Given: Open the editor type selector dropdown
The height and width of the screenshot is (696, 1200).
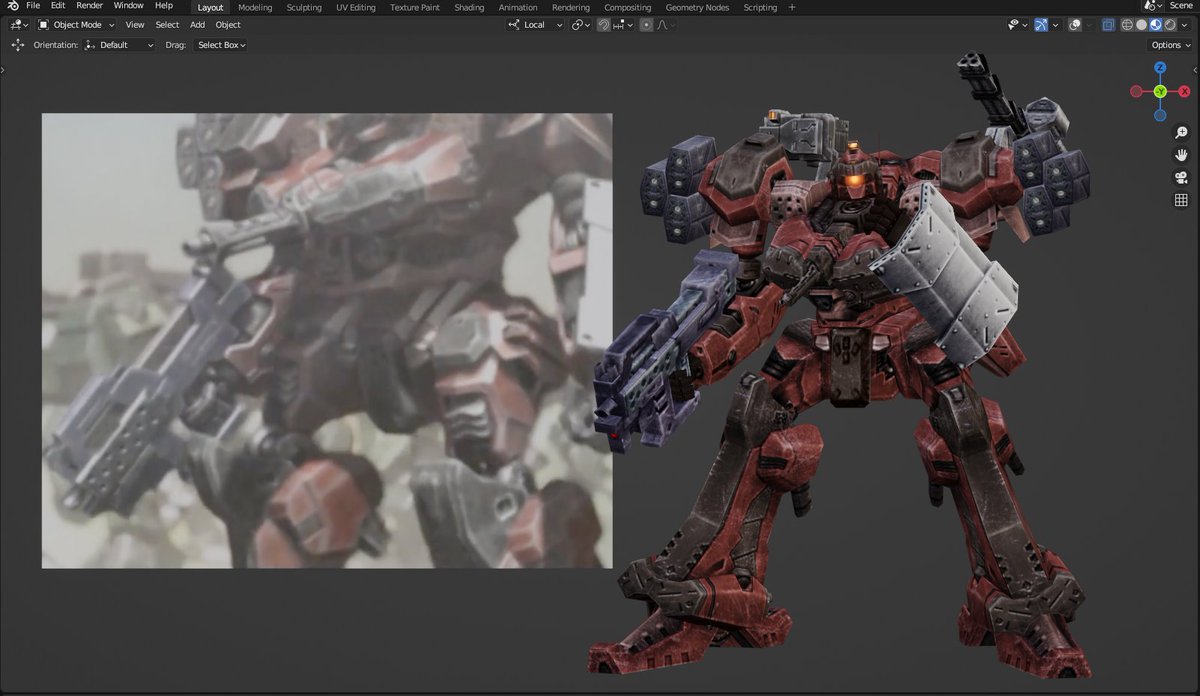Looking at the screenshot, I should point(19,24).
